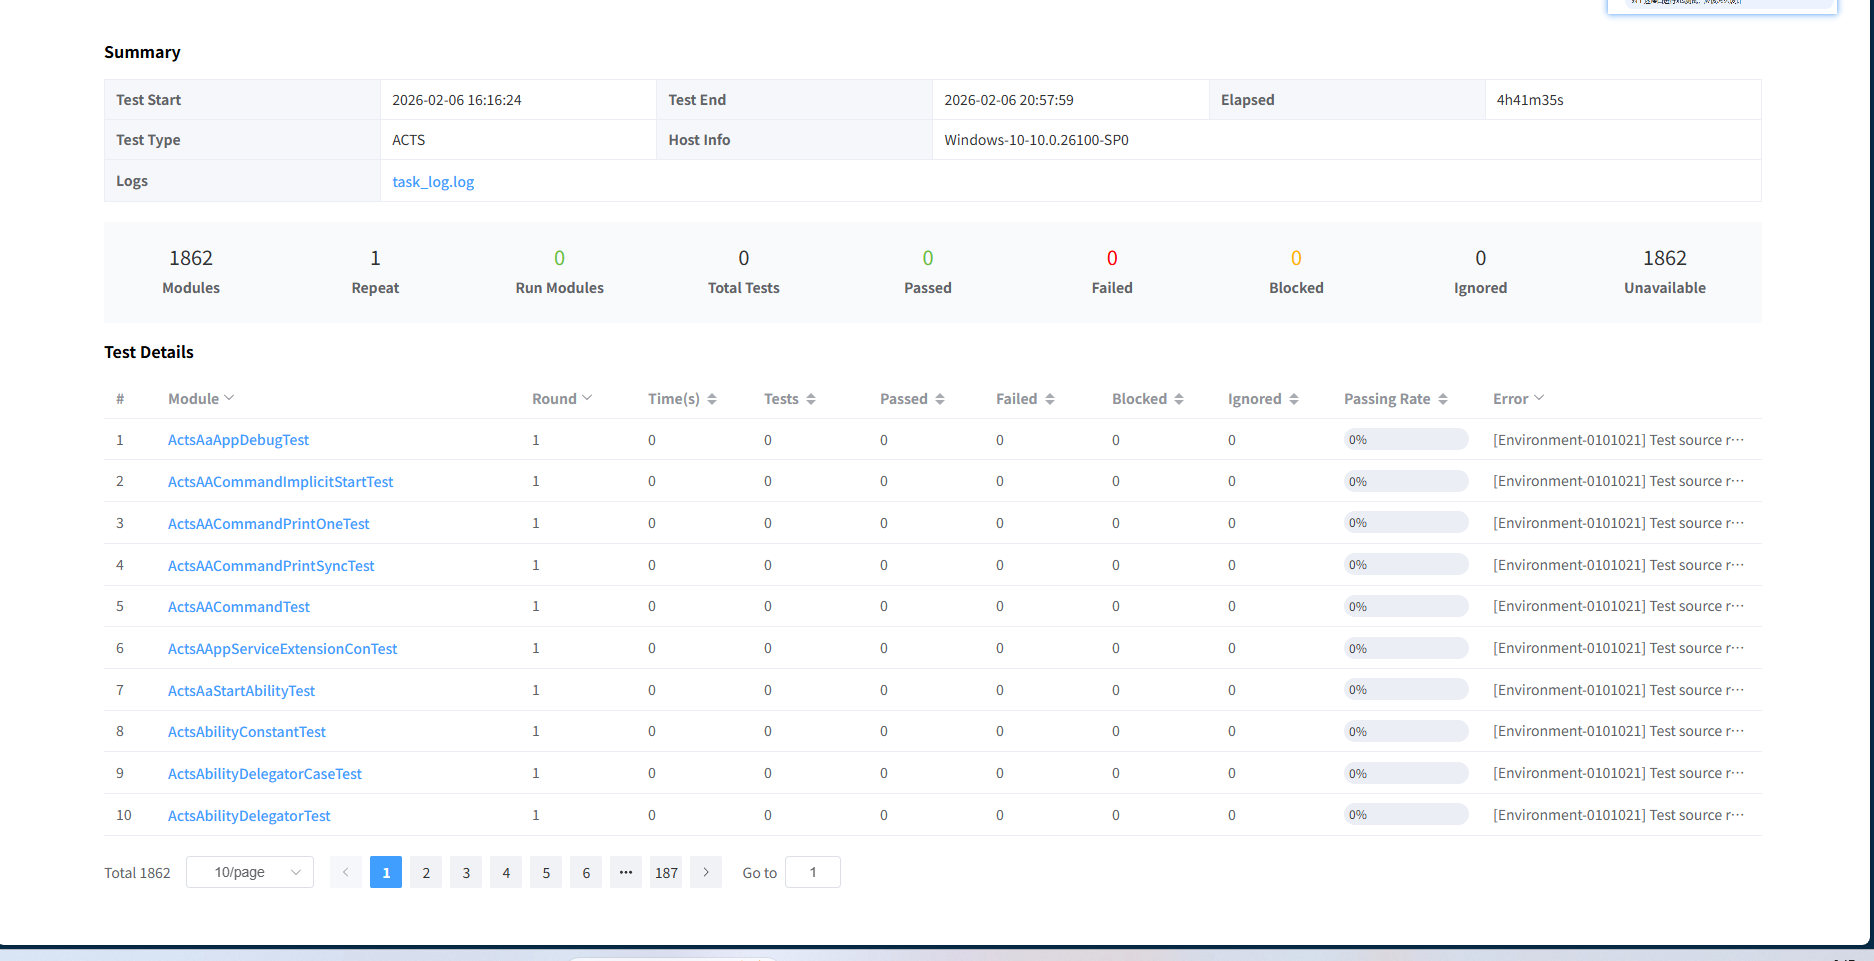Select pagination page 5
This screenshot has width=1874, height=961.
546,872
